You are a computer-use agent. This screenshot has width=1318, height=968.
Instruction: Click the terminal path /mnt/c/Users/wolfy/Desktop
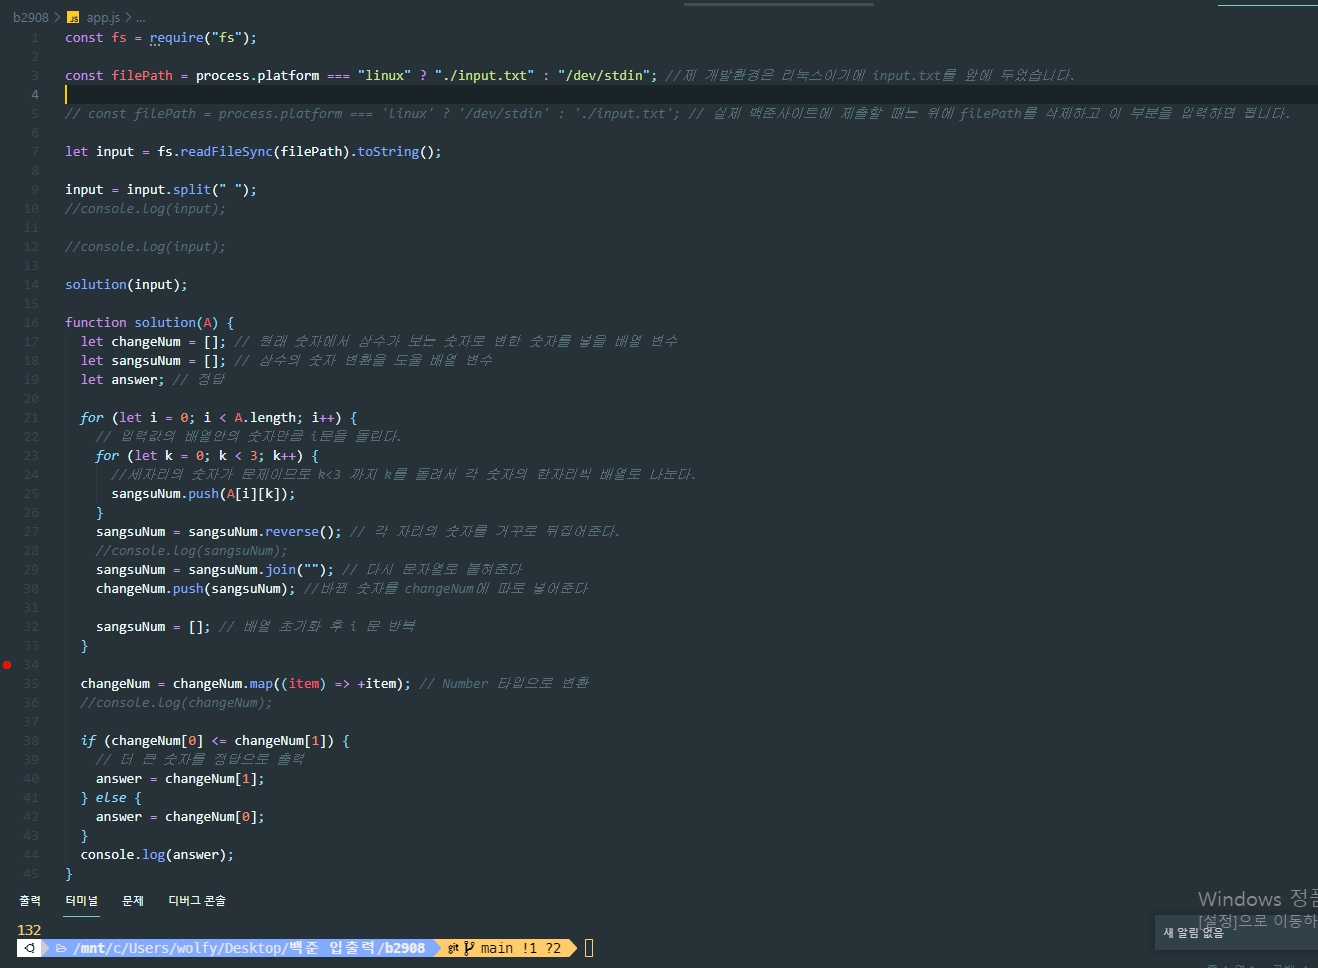pyautogui.click(x=180, y=948)
